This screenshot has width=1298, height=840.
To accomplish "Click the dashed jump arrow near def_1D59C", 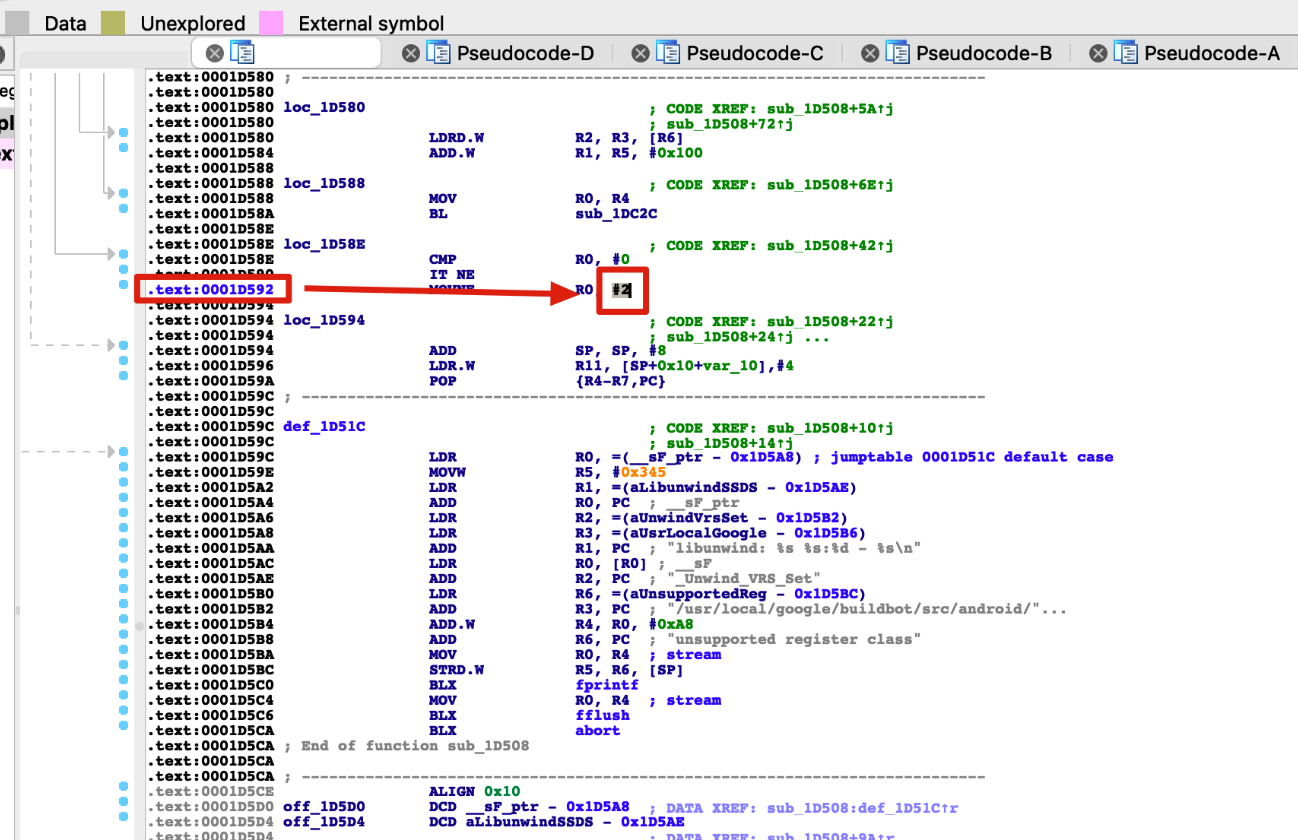I will coord(110,450).
